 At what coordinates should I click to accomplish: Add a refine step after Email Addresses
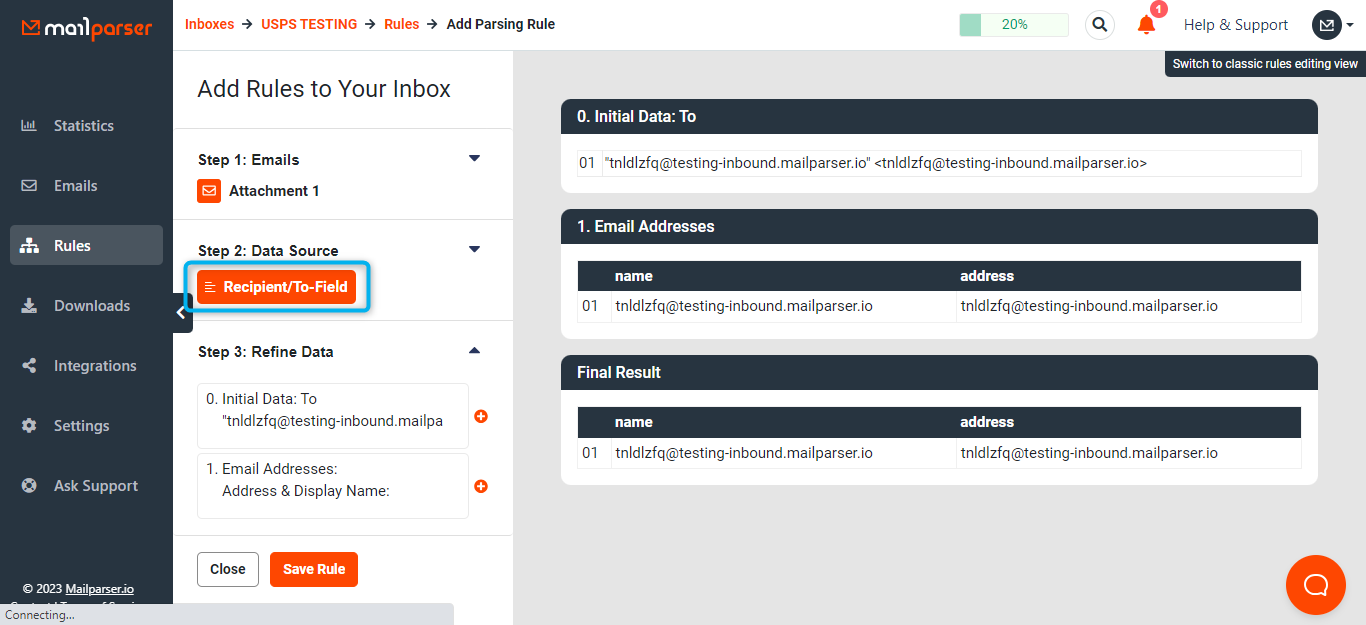481,486
